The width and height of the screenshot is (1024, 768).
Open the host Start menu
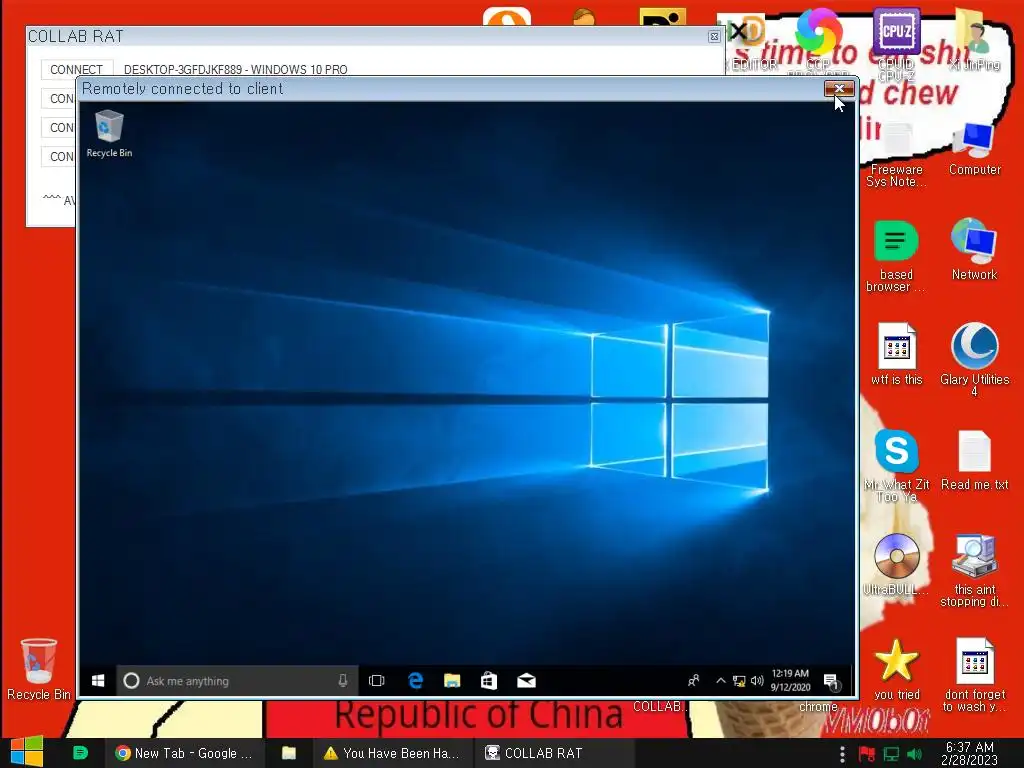coord(27,752)
